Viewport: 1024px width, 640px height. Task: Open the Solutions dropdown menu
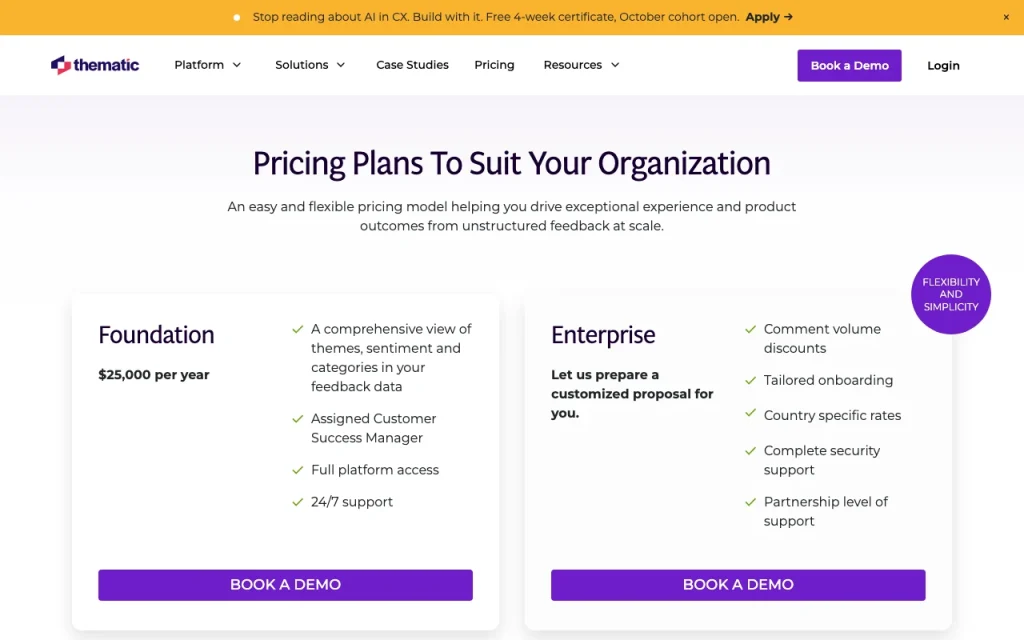(310, 65)
